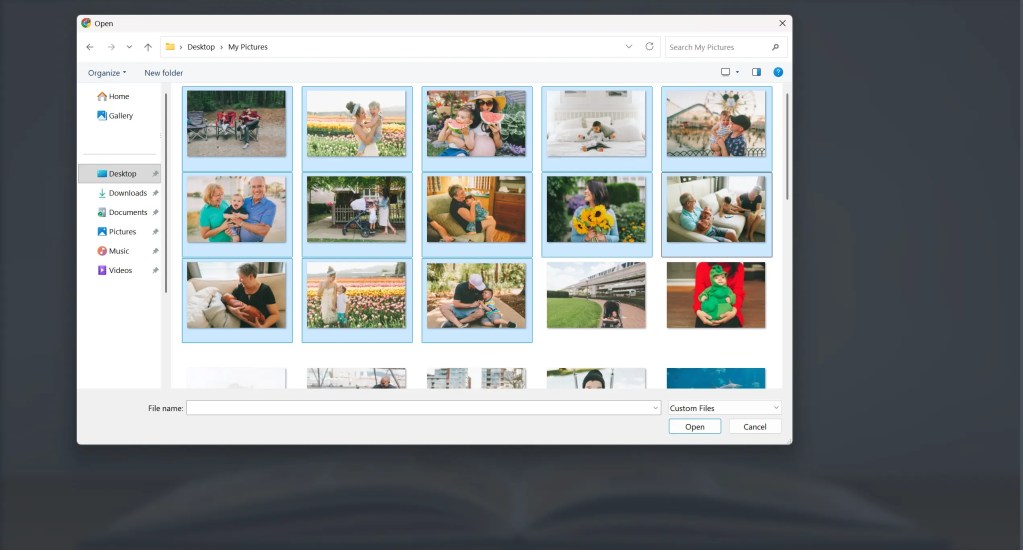This screenshot has height=550, width=1023.
Task: Click the Refresh icon in address bar
Action: point(650,47)
